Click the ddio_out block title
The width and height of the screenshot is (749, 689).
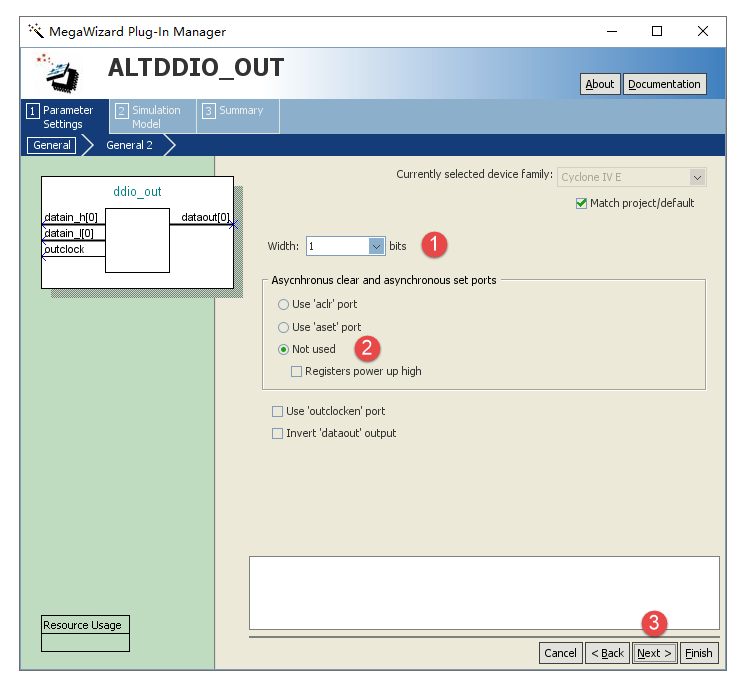pos(137,192)
